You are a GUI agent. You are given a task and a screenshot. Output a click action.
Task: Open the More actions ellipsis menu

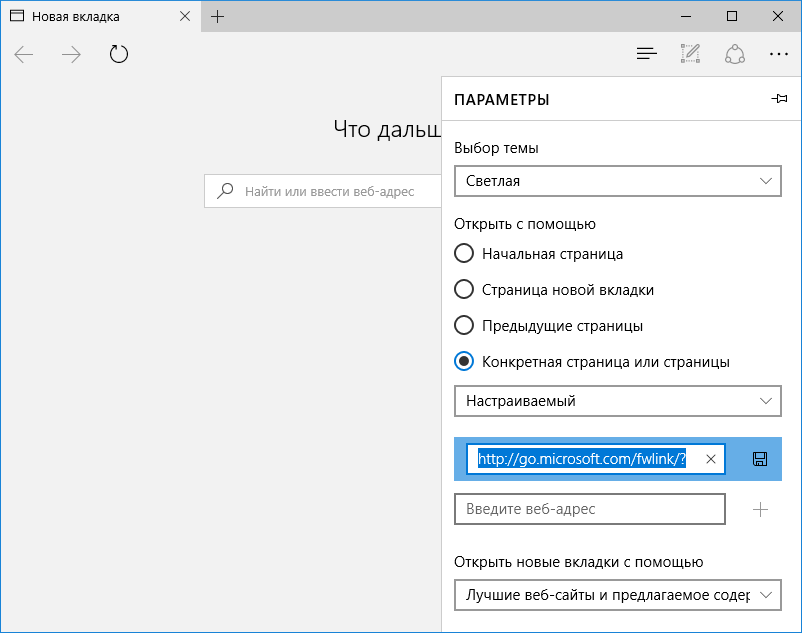[778, 54]
